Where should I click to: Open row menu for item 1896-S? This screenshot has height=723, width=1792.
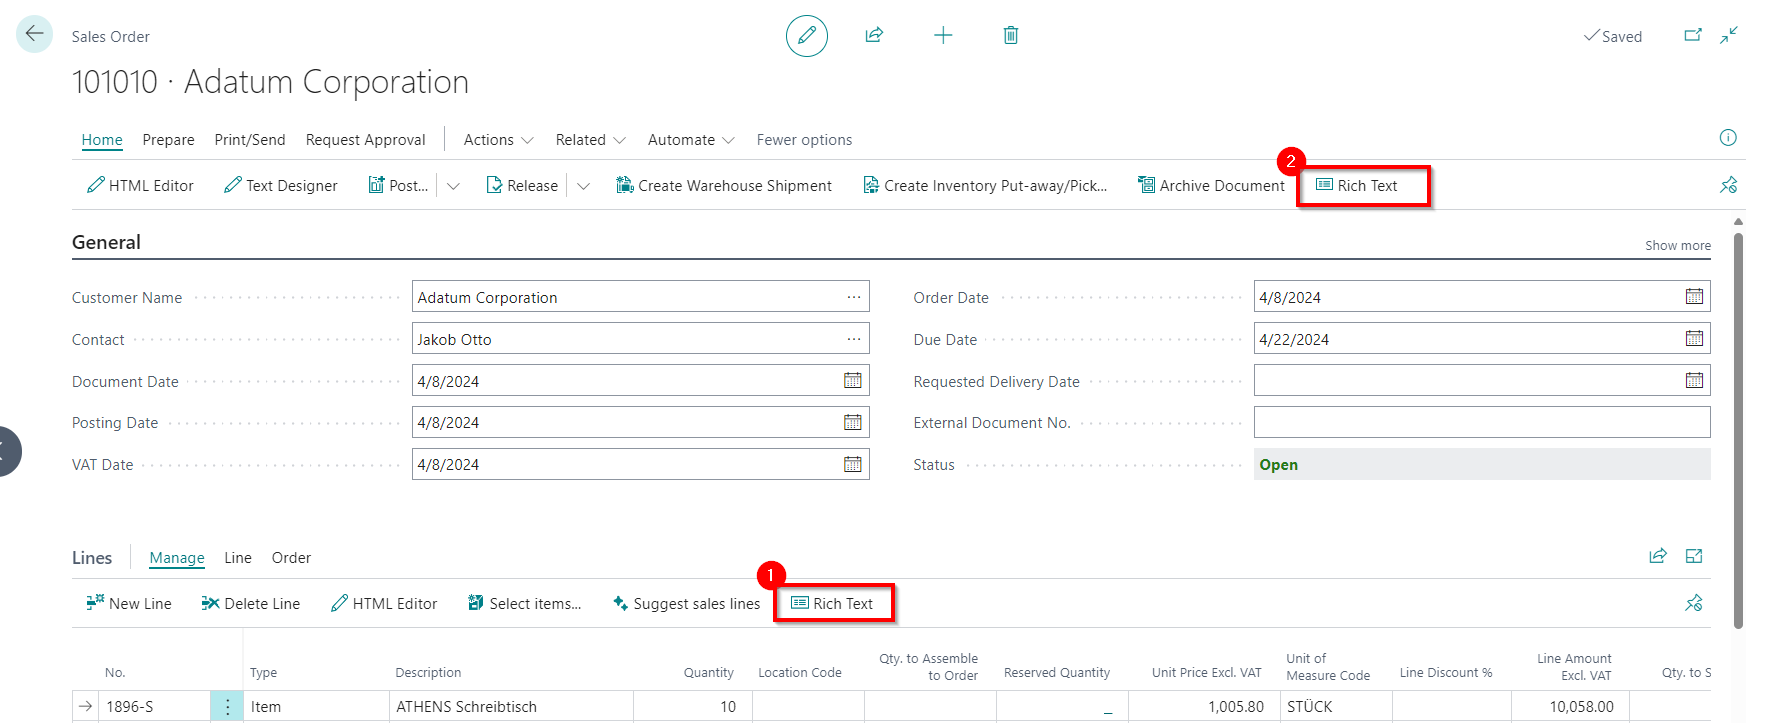point(227,706)
